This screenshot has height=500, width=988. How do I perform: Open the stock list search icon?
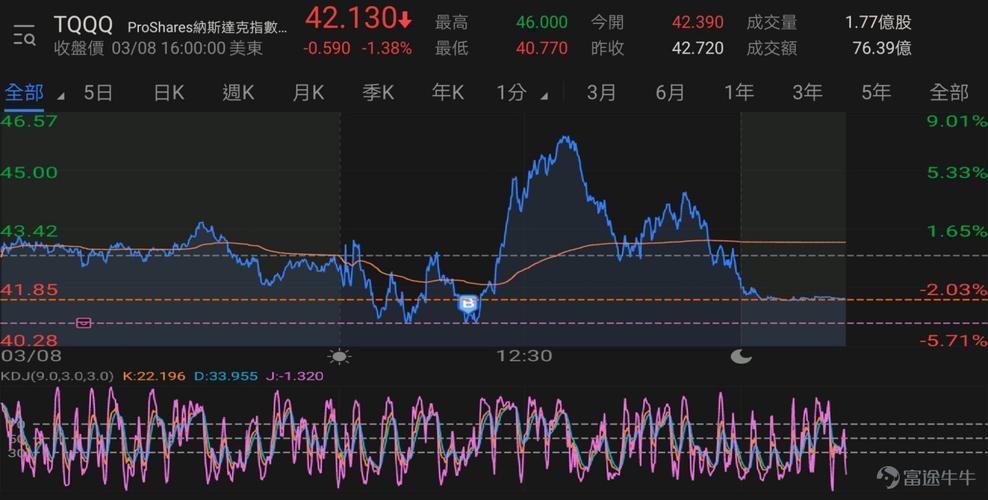[24, 34]
